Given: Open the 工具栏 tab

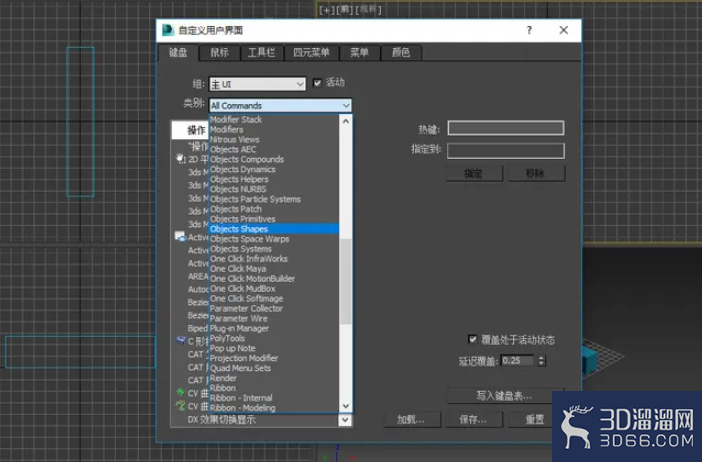Looking at the screenshot, I should click(x=261, y=52).
